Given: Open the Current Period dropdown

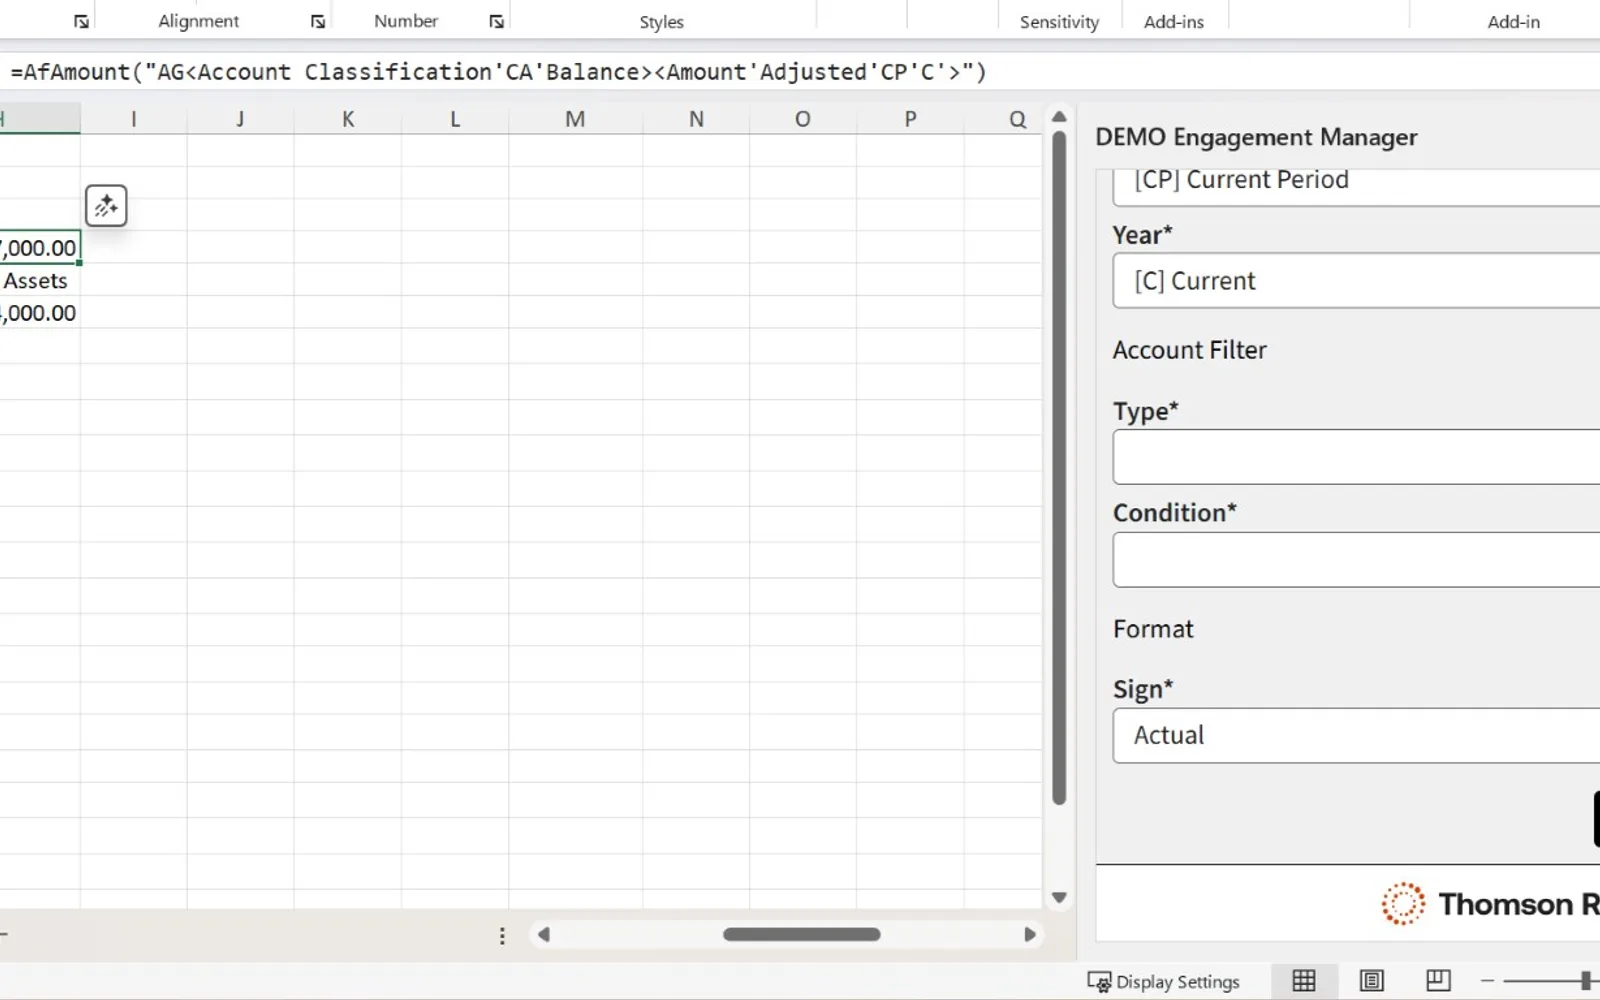Looking at the screenshot, I should 1356,186.
